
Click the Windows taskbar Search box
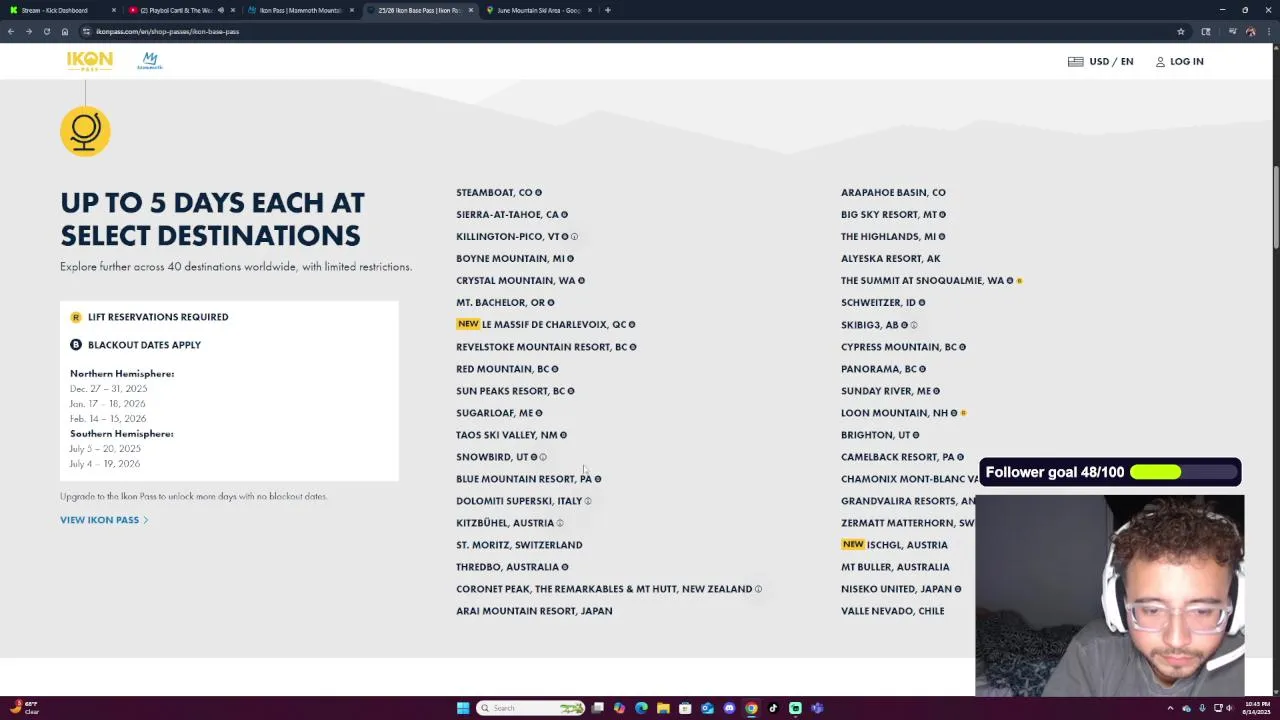pos(530,708)
